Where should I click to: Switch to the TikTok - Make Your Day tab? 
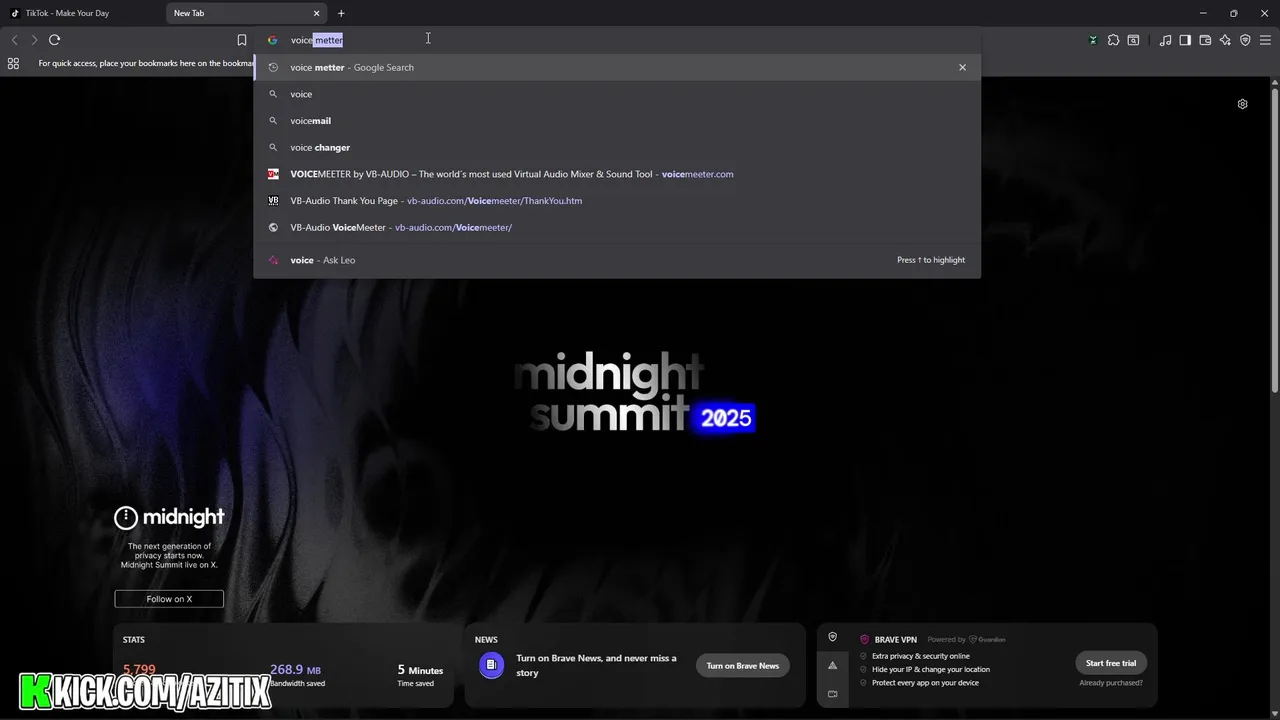(x=82, y=13)
